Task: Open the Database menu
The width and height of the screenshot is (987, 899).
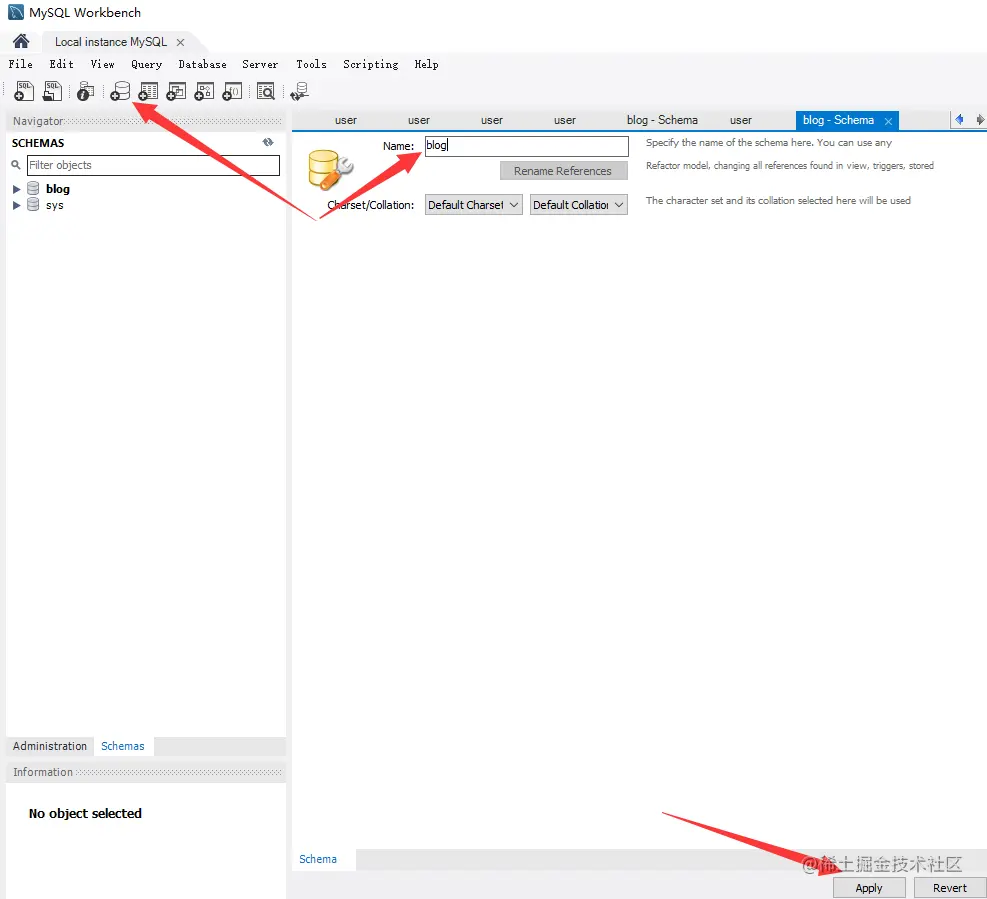Action: point(202,64)
